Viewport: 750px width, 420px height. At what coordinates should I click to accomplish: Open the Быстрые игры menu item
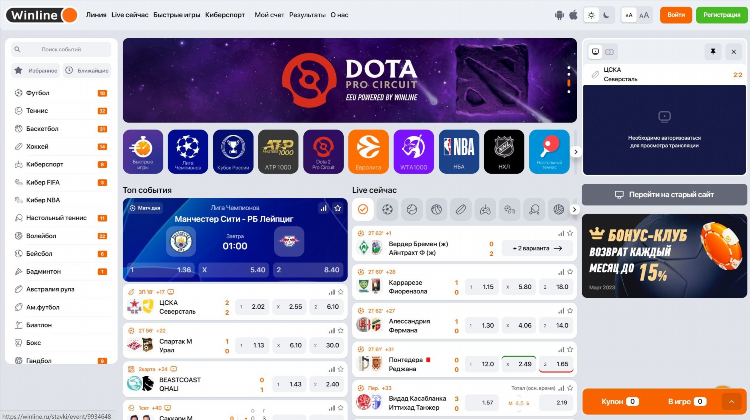coord(176,15)
